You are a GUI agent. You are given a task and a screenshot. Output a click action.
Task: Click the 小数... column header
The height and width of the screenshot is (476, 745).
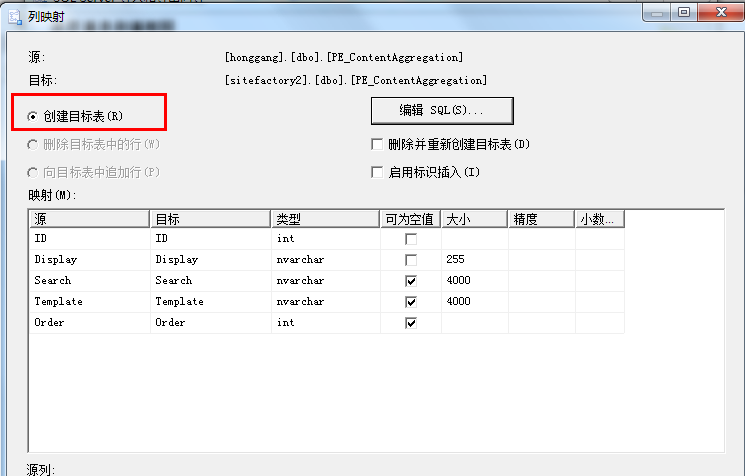pyautogui.click(x=600, y=219)
